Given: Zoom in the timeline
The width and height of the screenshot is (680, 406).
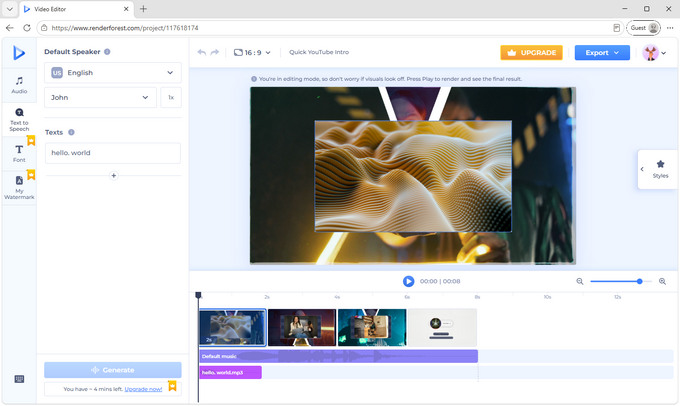Looking at the screenshot, I should coord(662,282).
